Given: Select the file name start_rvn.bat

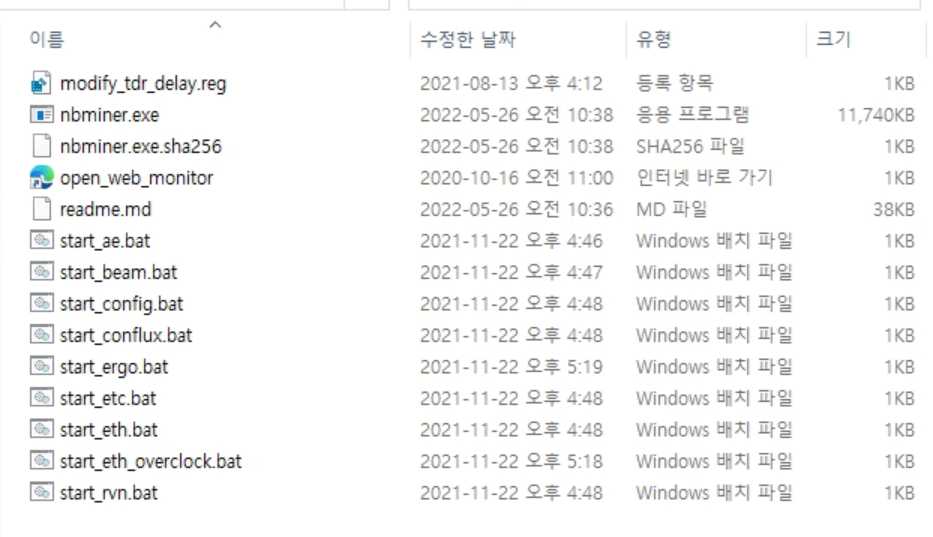Looking at the screenshot, I should (x=108, y=492).
